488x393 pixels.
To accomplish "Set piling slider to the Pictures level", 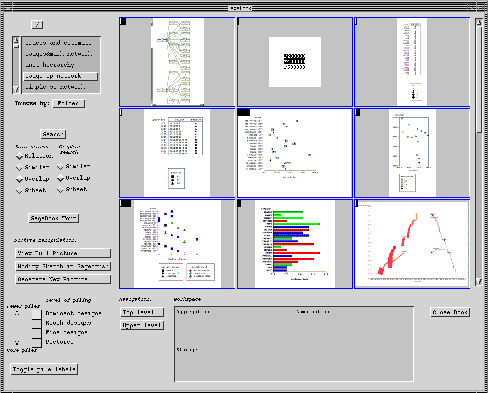I will [36, 342].
